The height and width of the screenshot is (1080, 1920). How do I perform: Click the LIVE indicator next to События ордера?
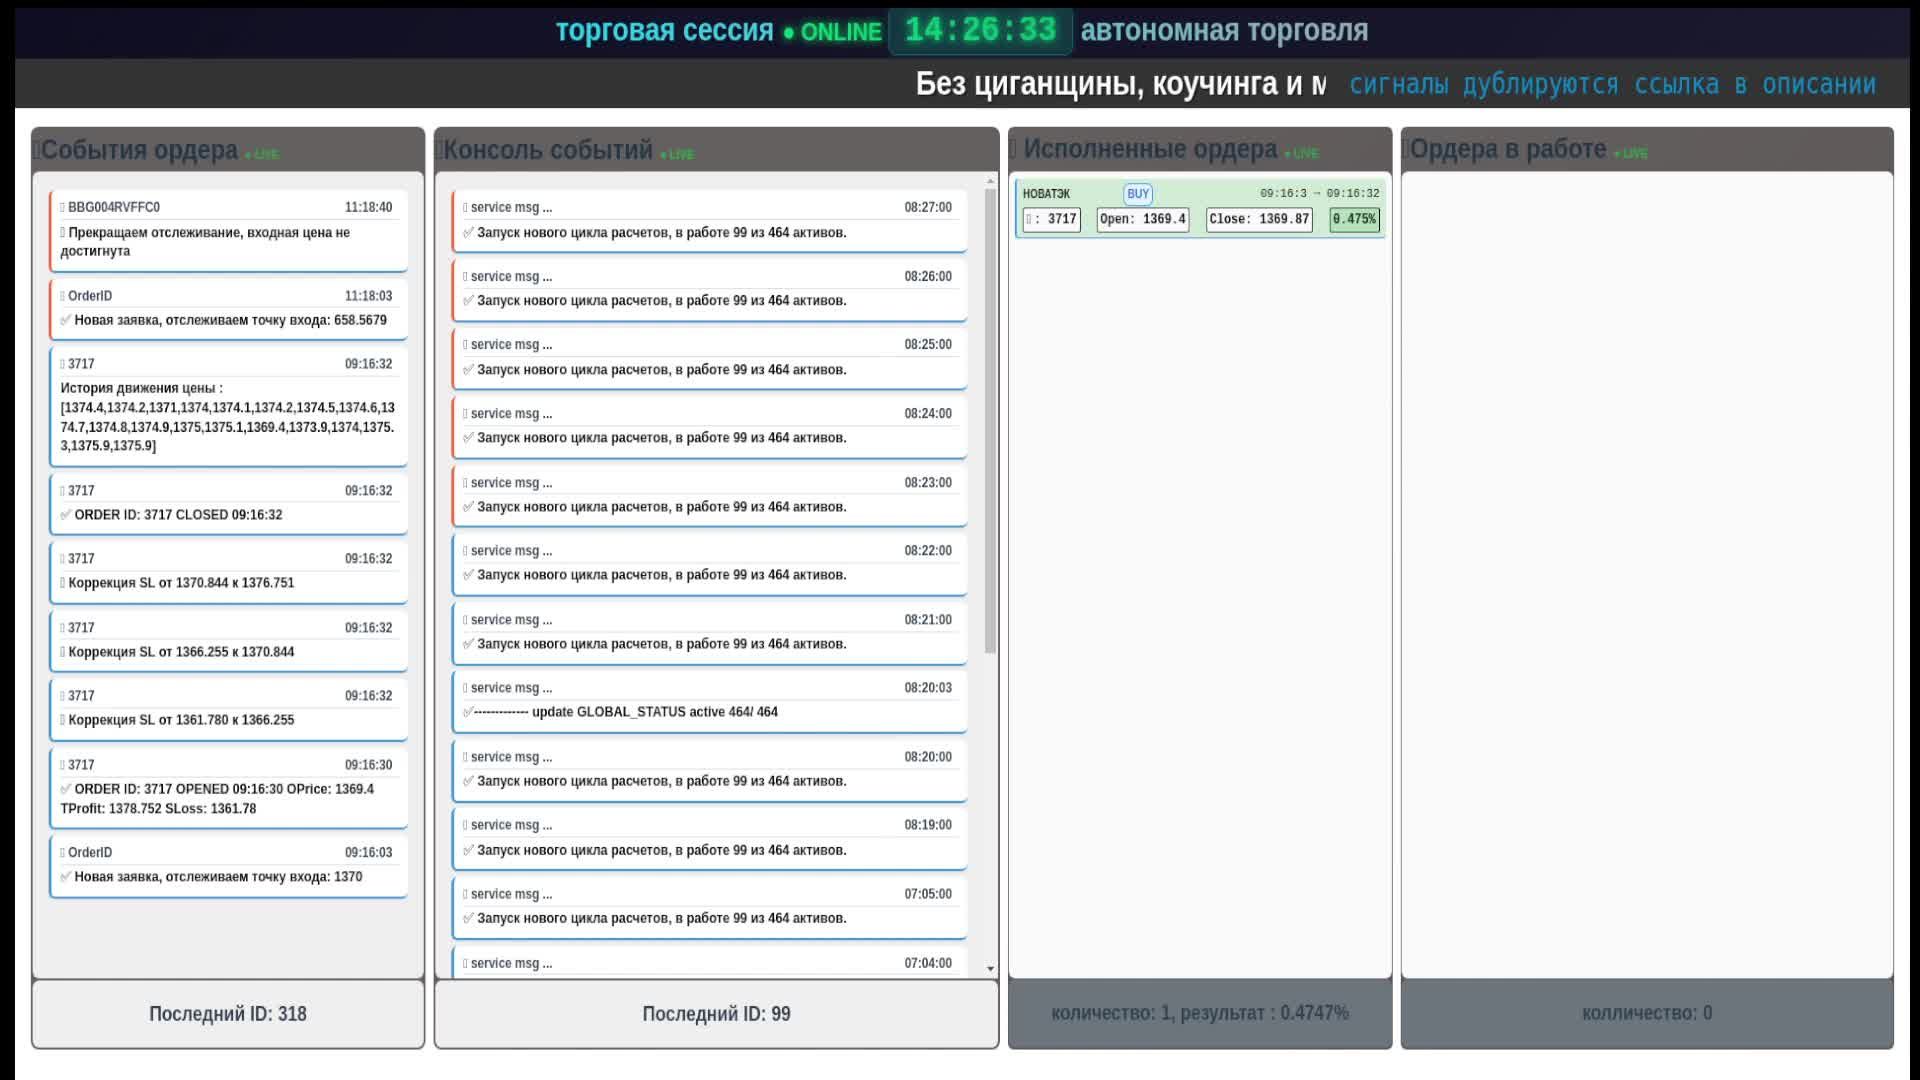[x=262, y=154]
